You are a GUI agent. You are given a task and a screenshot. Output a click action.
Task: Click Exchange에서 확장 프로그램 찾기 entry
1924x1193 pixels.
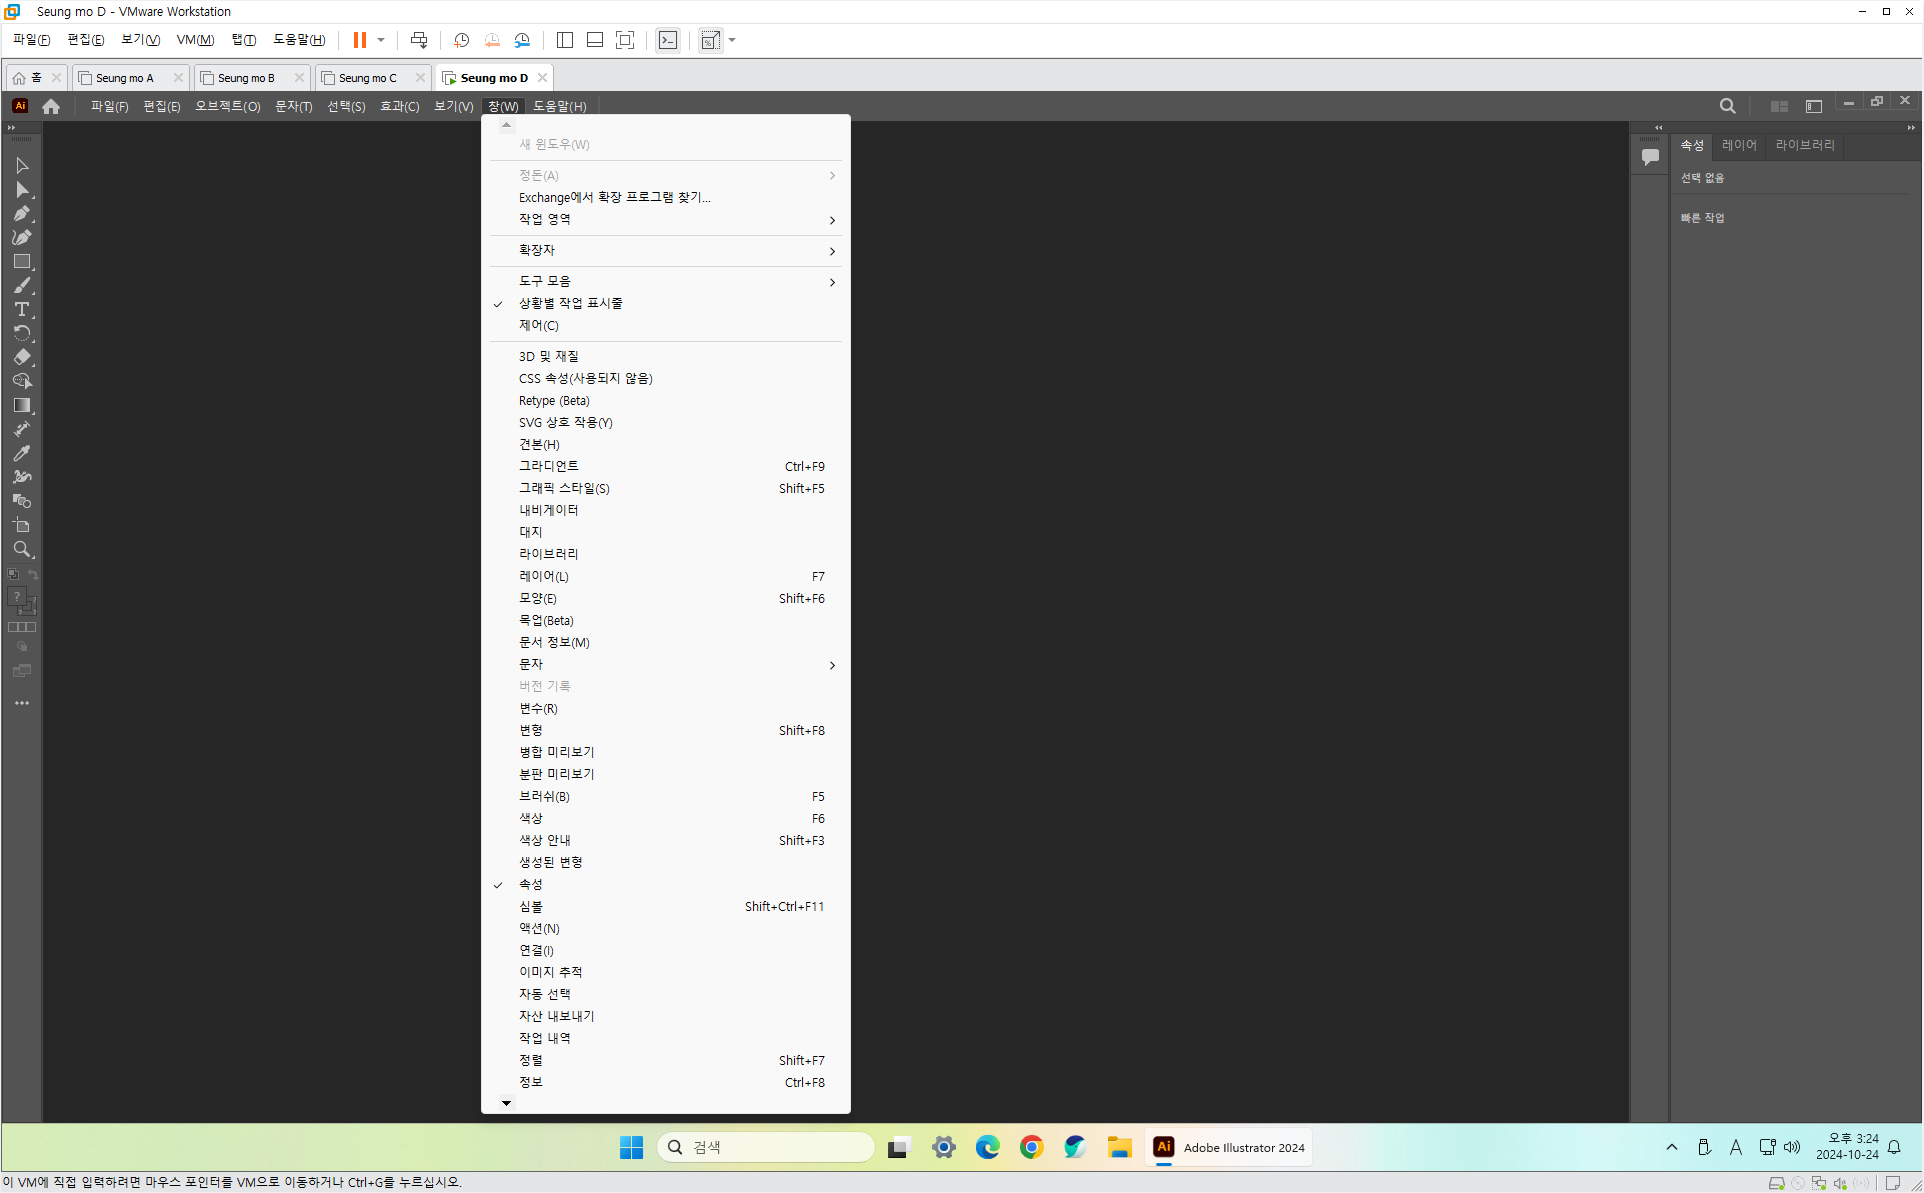pos(614,197)
